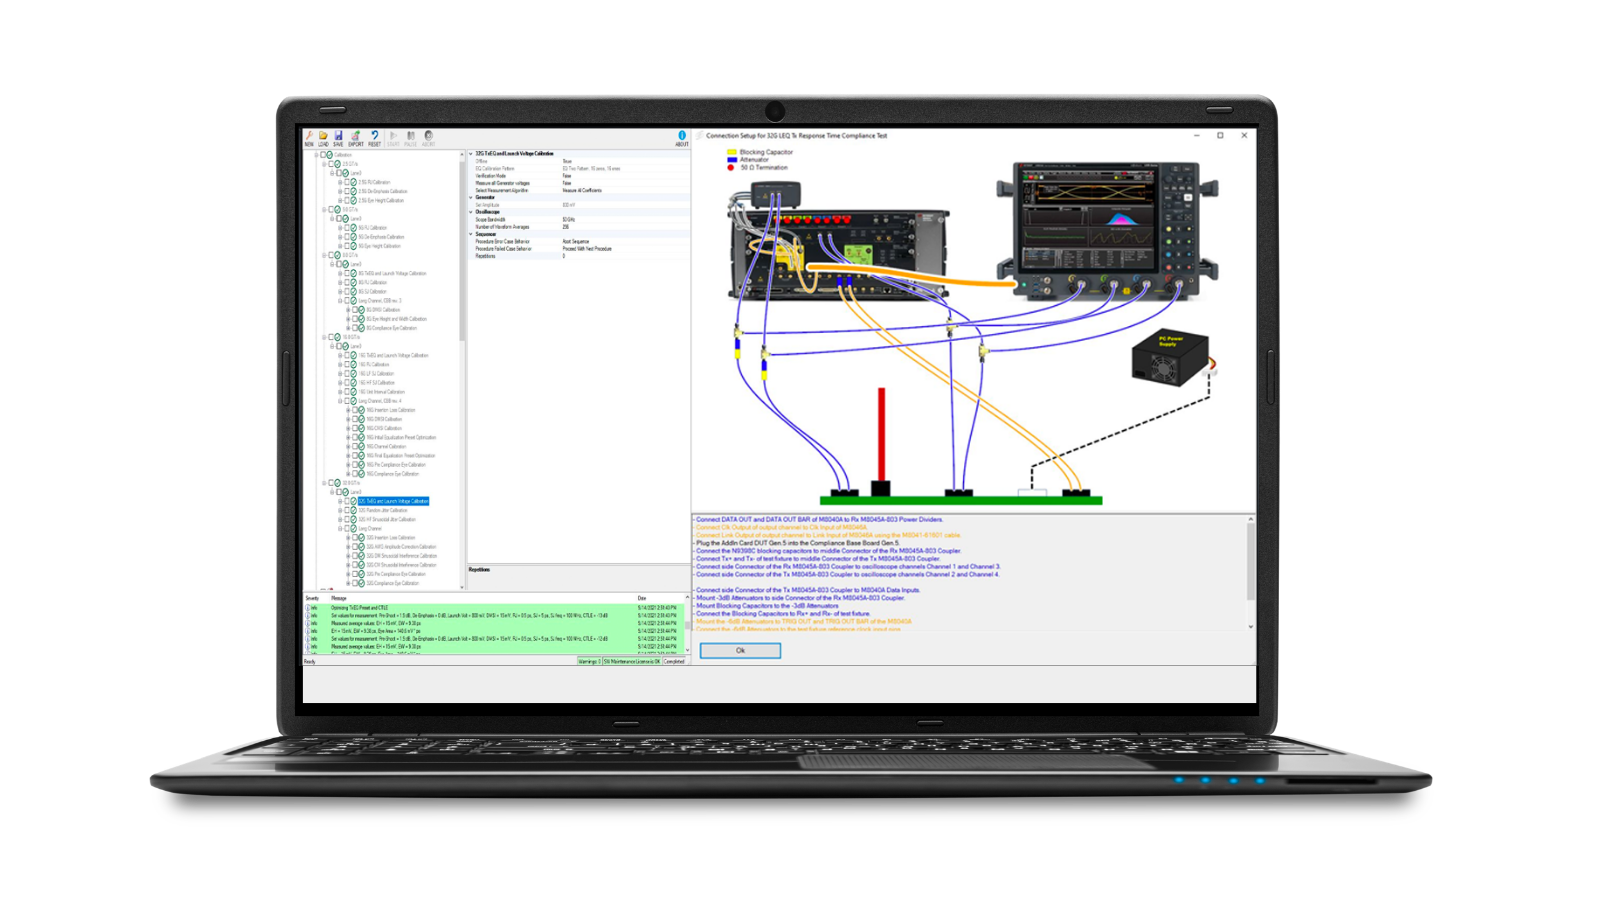Click the Message column header

(339, 598)
